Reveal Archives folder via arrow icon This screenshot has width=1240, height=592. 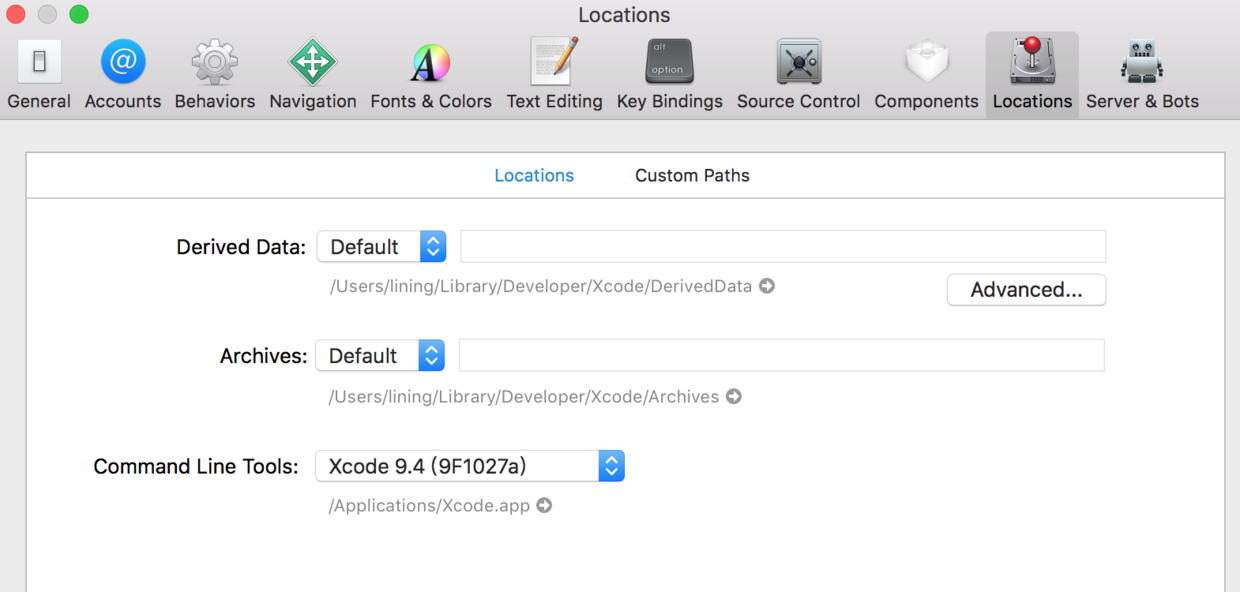tap(734, 397)
